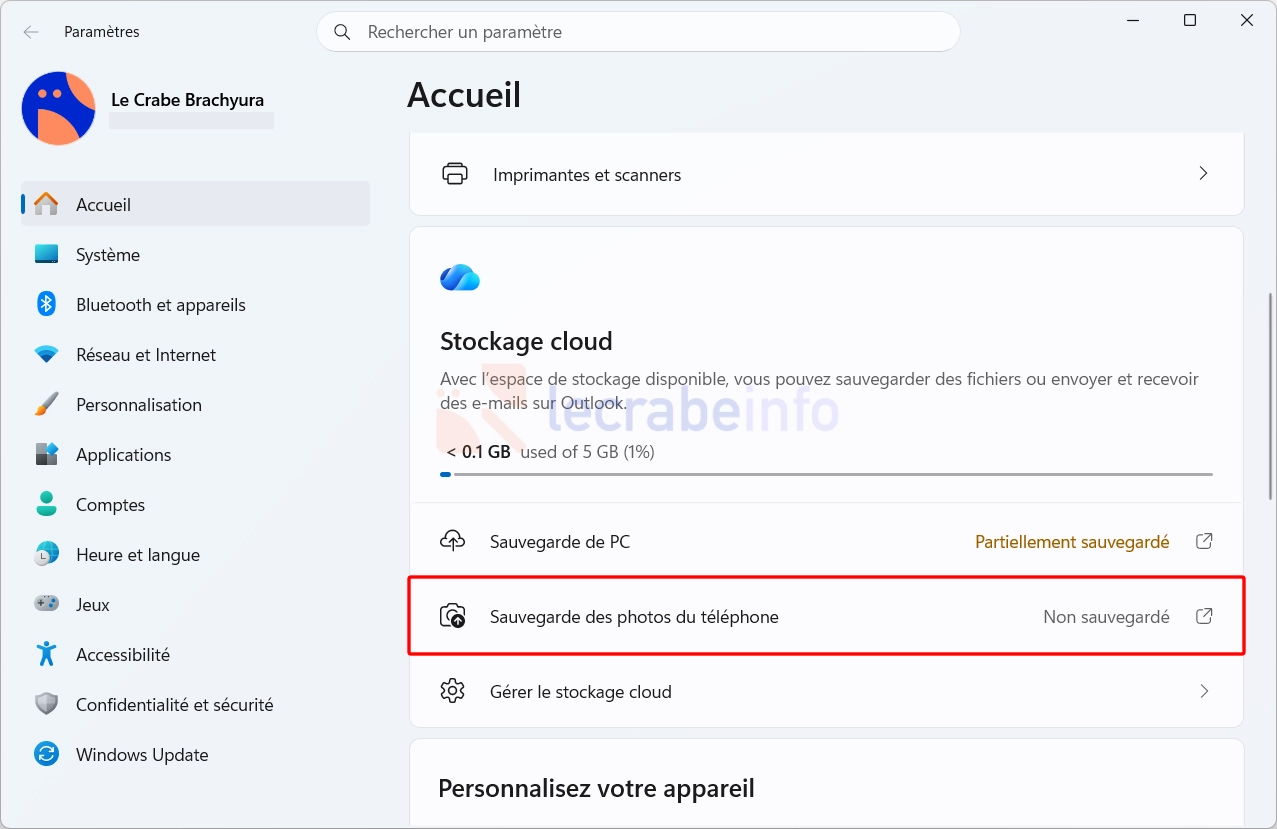The height and width of the screenshot is (829, 1277).
Task: Click the Gérer le stockage cloud gear icon
Action: [453, 691]
